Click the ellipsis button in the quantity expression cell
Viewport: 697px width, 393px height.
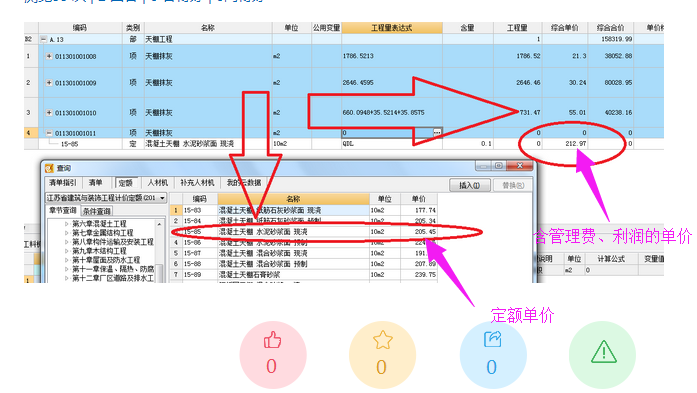click(437, 132)
